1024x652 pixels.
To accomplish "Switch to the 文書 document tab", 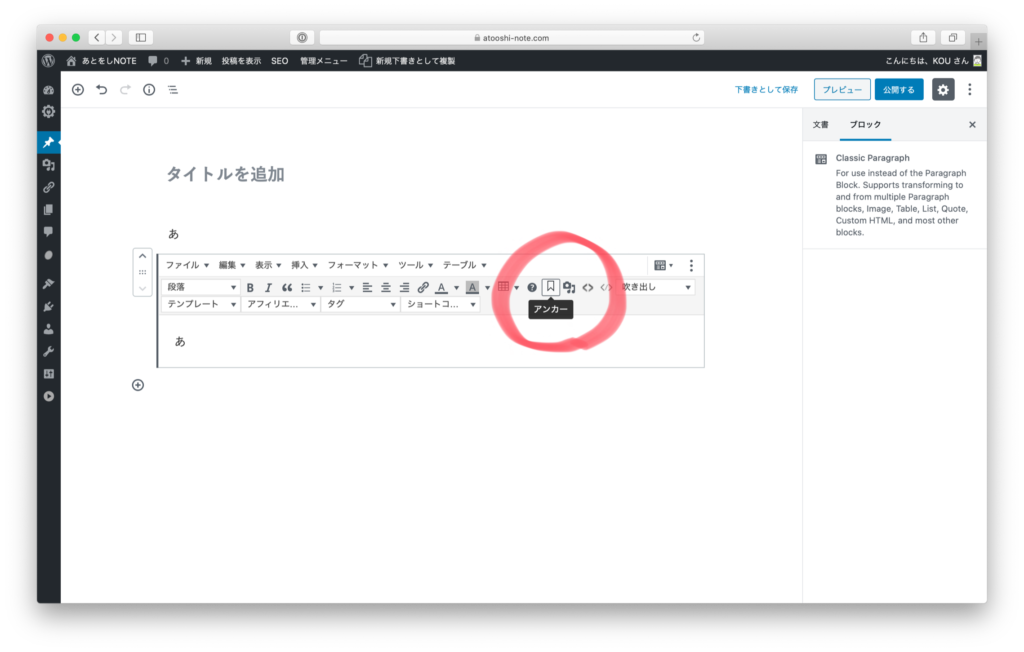I will tap(820, 125).
